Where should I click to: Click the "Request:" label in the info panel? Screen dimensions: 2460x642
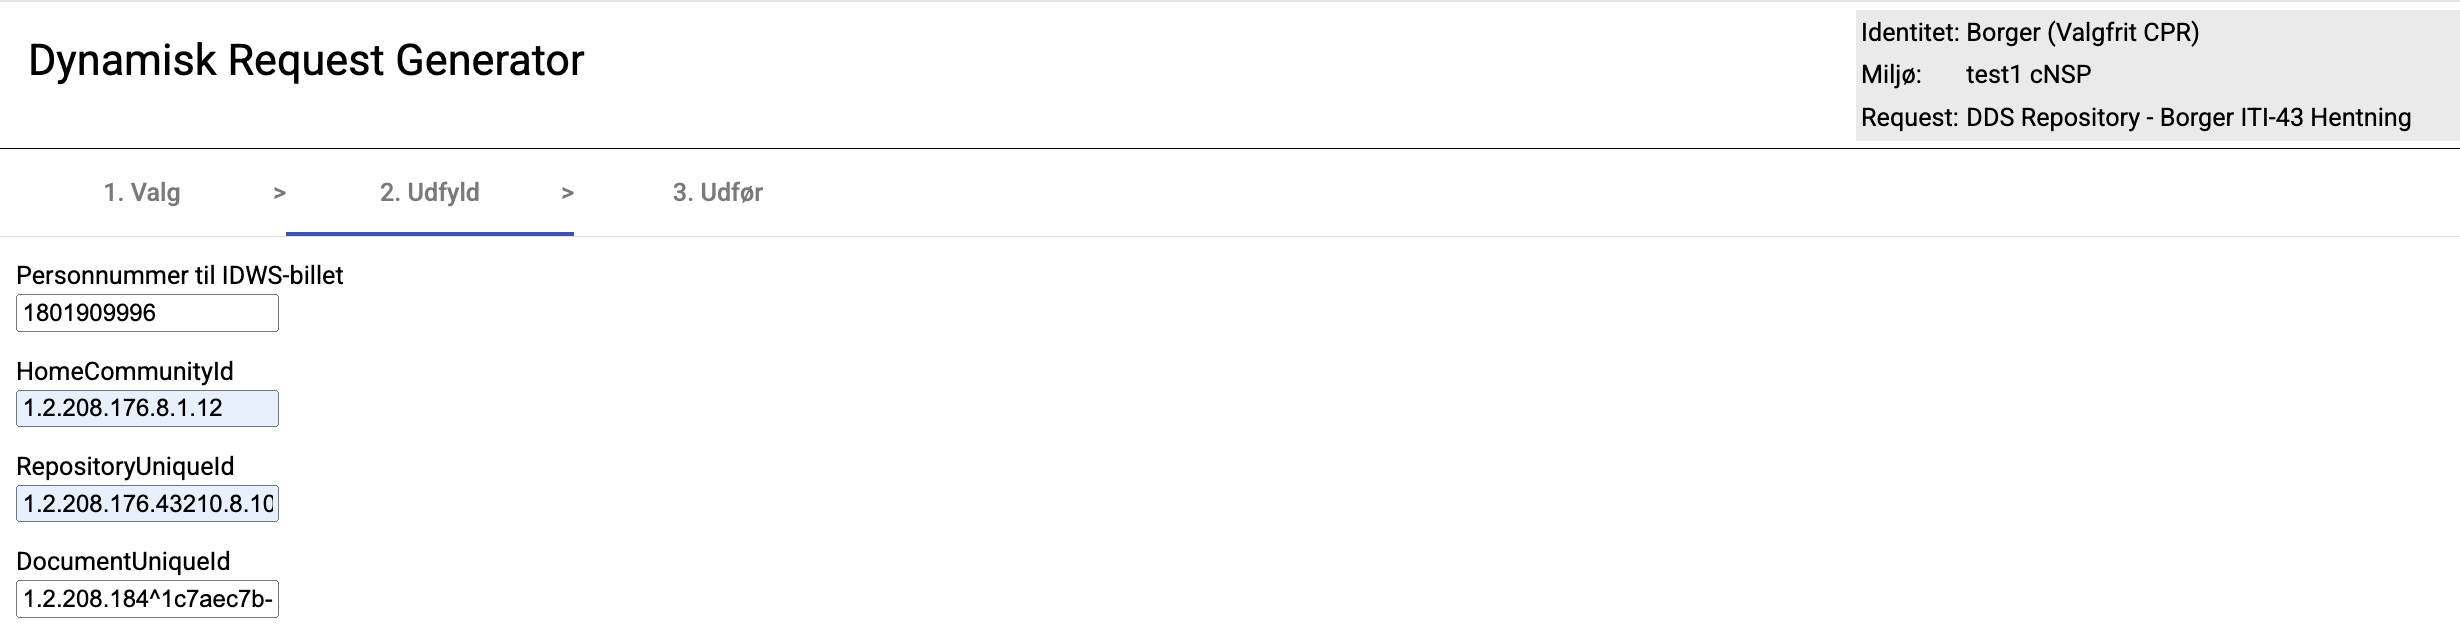coord(1909,118)
